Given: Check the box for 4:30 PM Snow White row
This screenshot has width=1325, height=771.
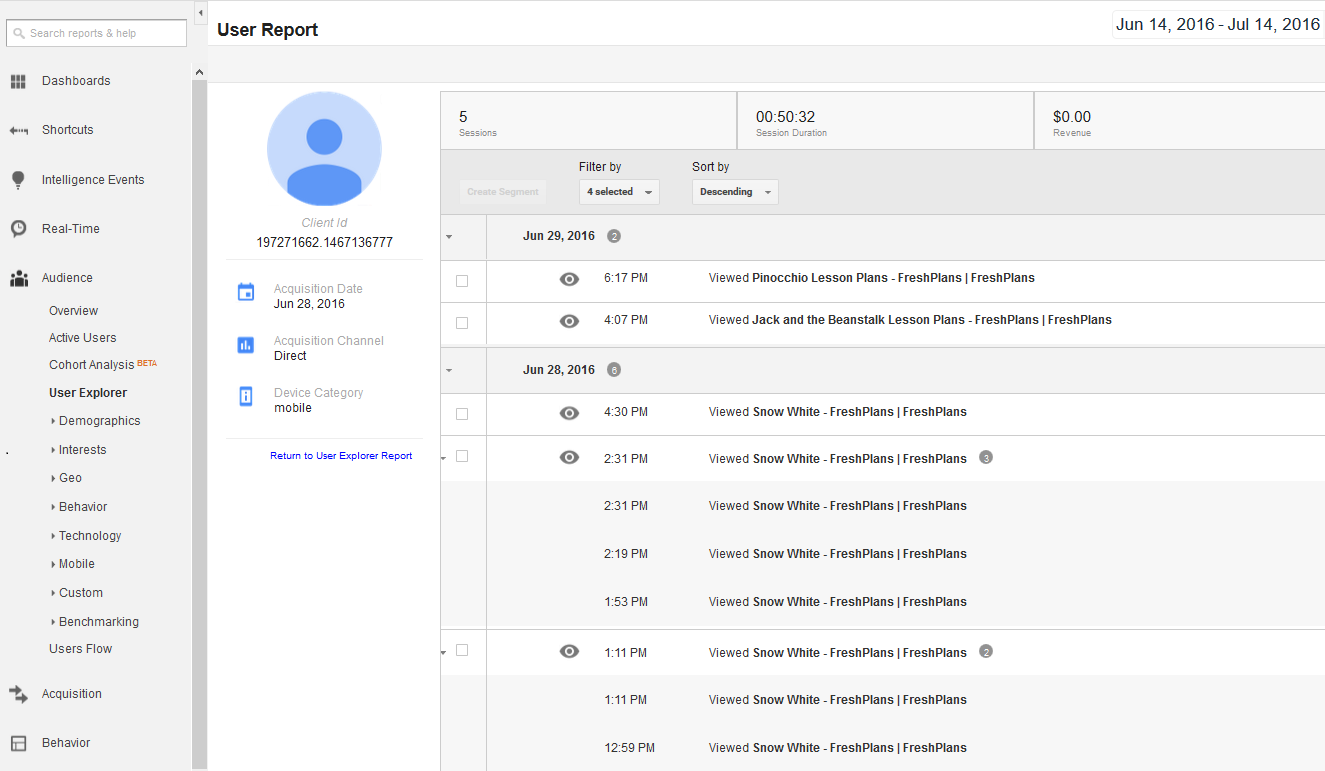Looking at the screenshot, I should click(x=462, y=414).
